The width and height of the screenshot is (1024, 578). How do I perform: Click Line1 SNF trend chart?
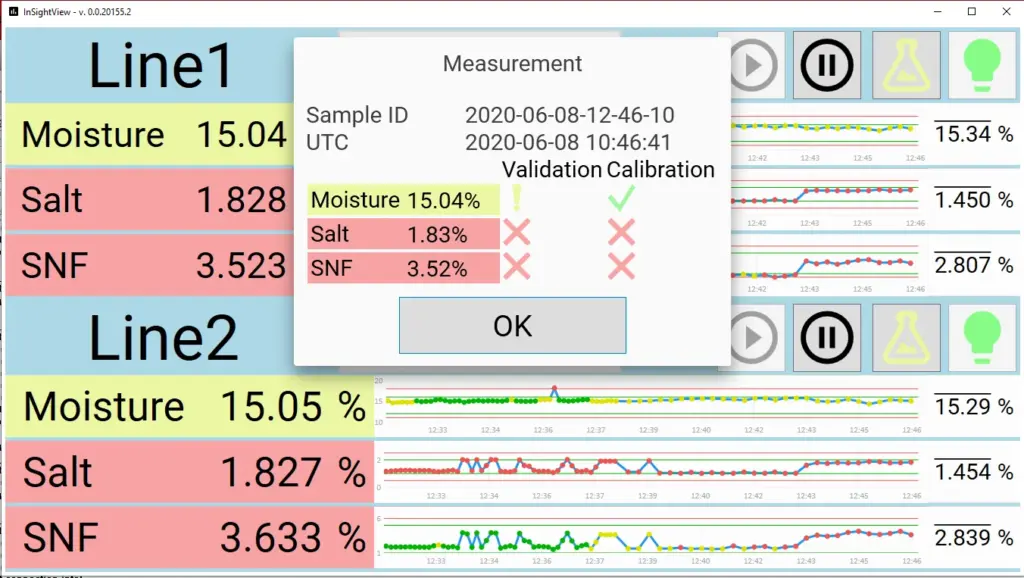pos(827,265)
